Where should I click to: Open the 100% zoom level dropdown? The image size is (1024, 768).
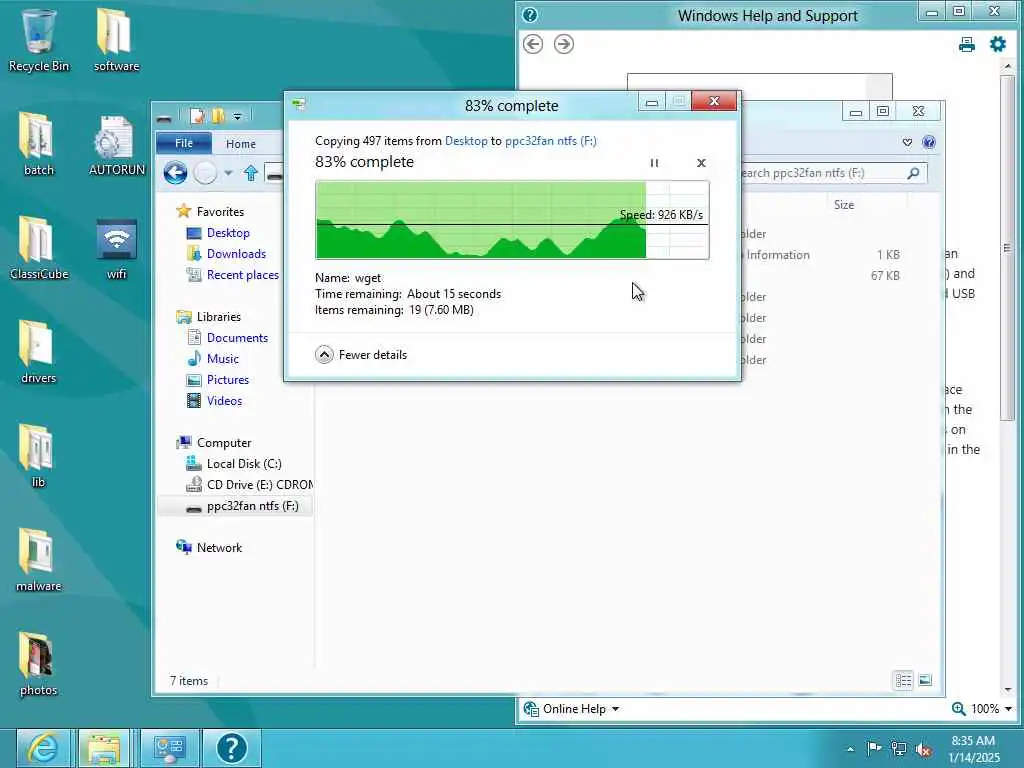[x=991, y=709]
